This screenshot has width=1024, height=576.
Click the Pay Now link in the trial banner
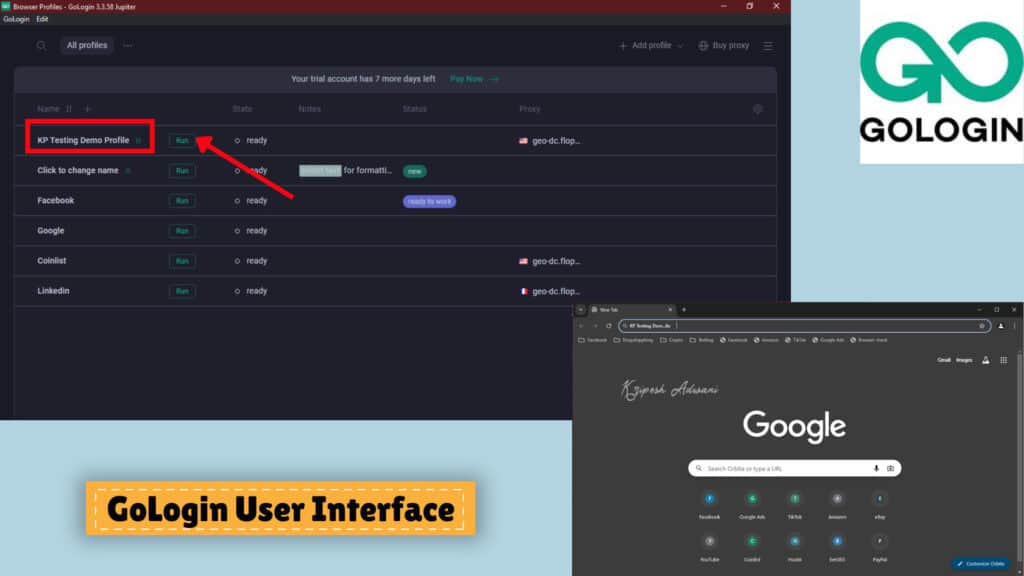pos(466,79)
